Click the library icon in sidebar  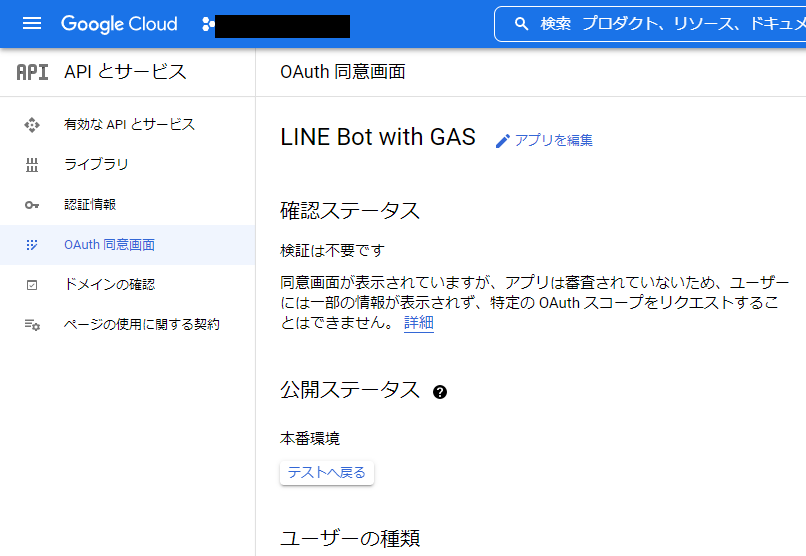[x=32, y=164]
